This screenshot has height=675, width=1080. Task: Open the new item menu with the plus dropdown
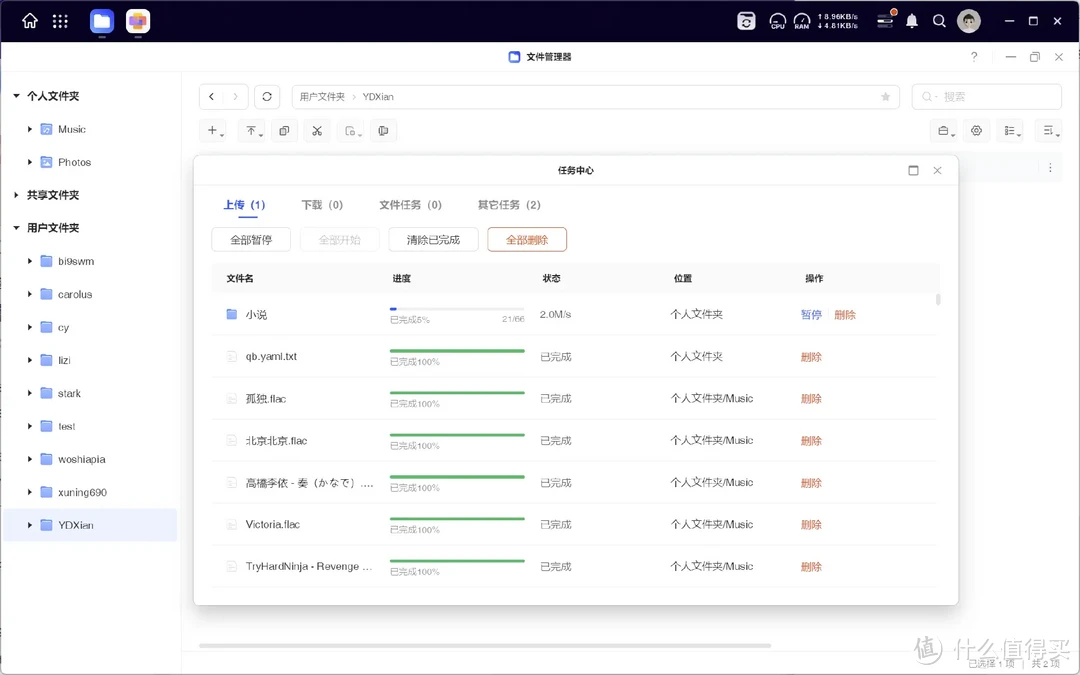tap(214, 130)
